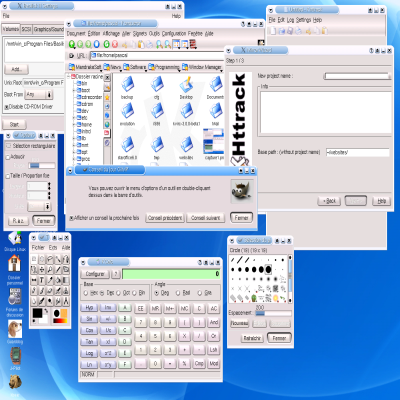Viewport: 400px width, 400px height.
Task: Click the red Stop button in Konqueror toolbar
Action: [115, 44]
